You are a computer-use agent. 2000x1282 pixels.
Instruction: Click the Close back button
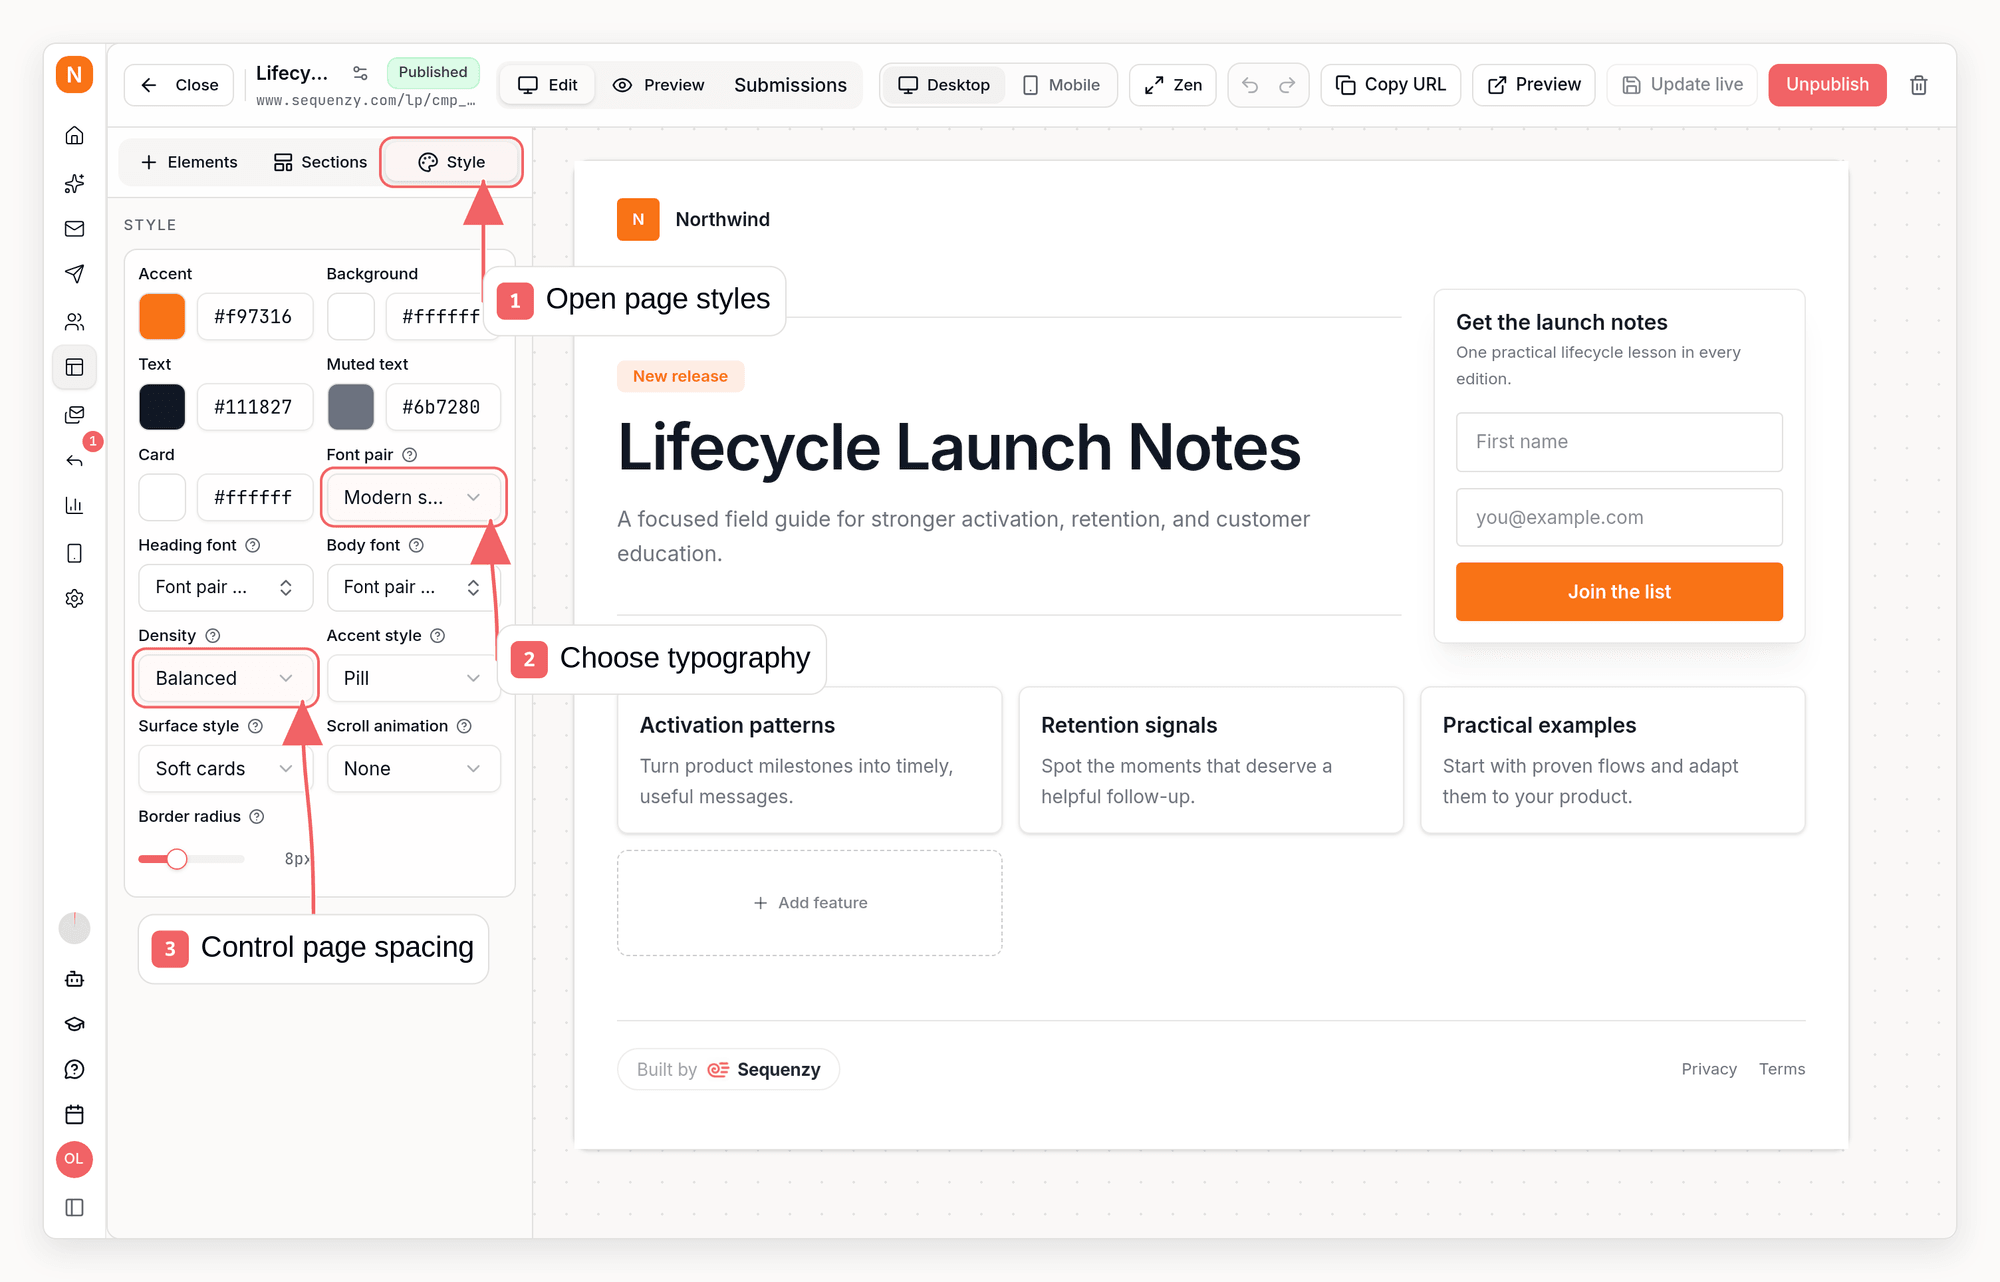point(179,85)
